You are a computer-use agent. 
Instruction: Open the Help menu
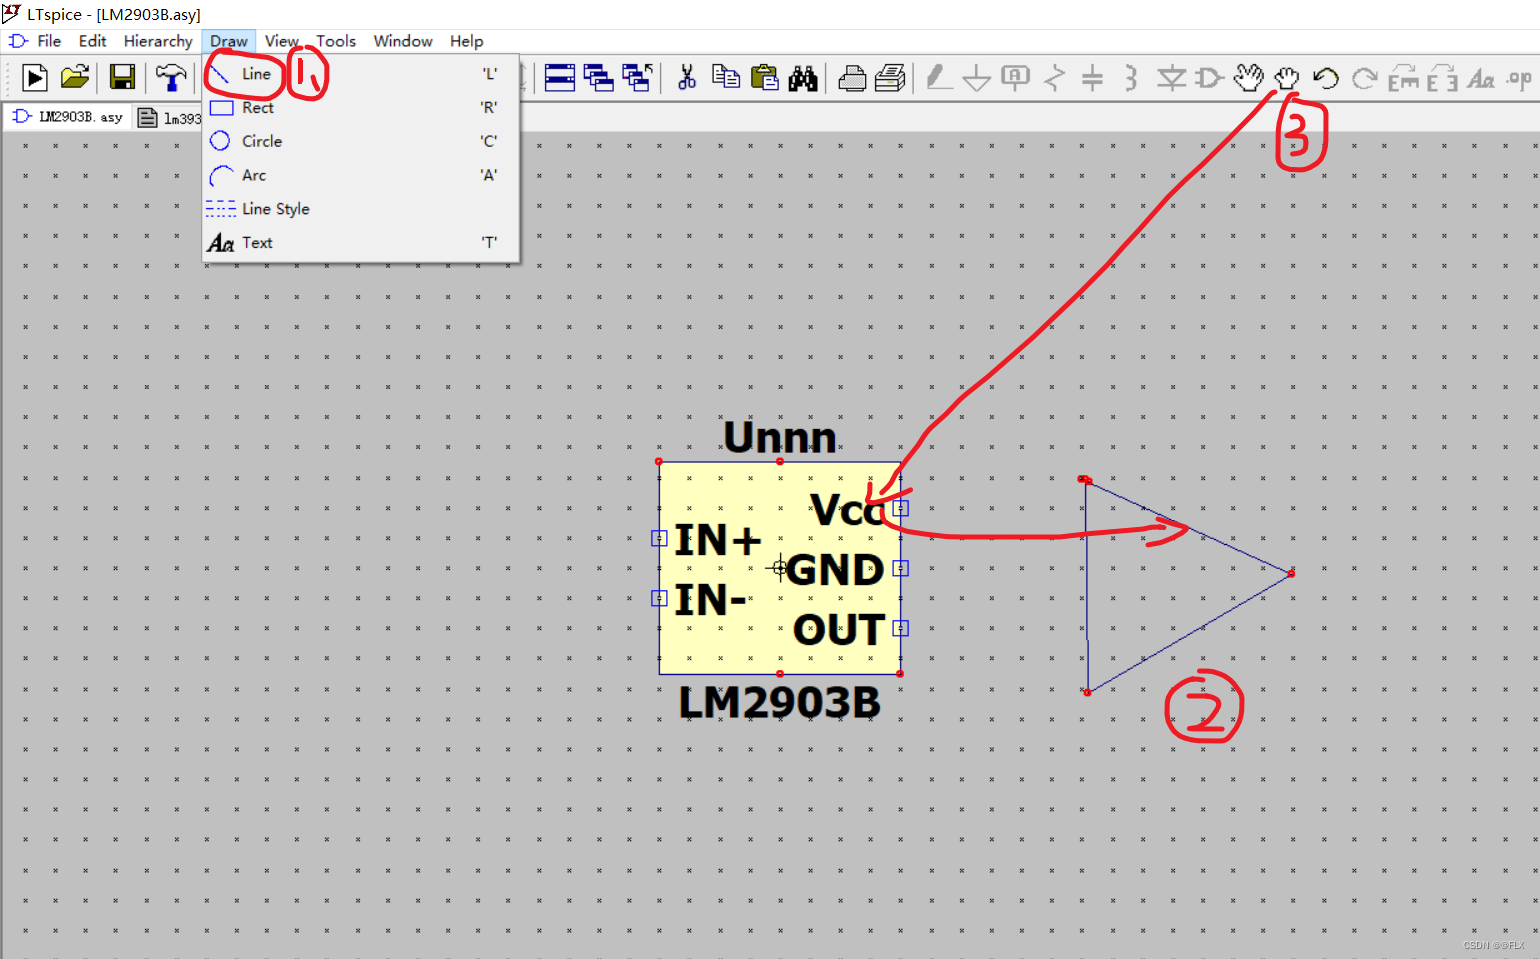coord(466,41)
